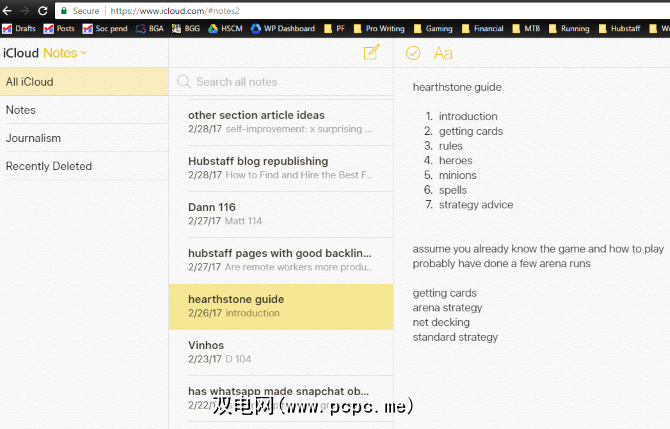
Task: Click the Secure padlock icon
Action: [64, 11]
